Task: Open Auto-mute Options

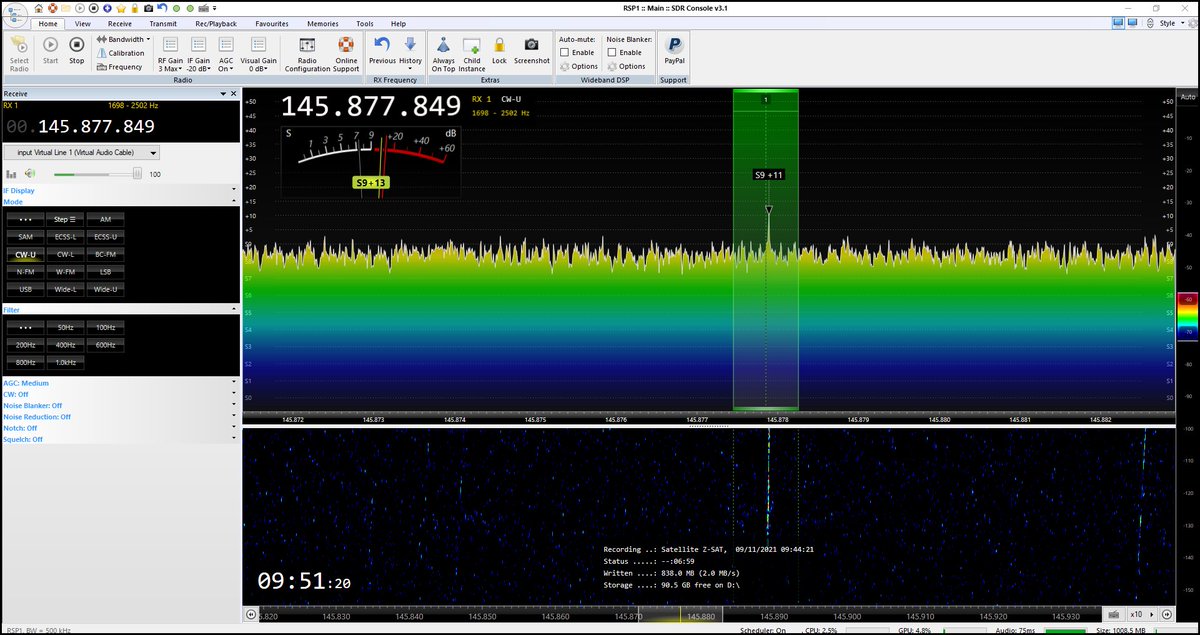Action: click(x=578, y=66)
